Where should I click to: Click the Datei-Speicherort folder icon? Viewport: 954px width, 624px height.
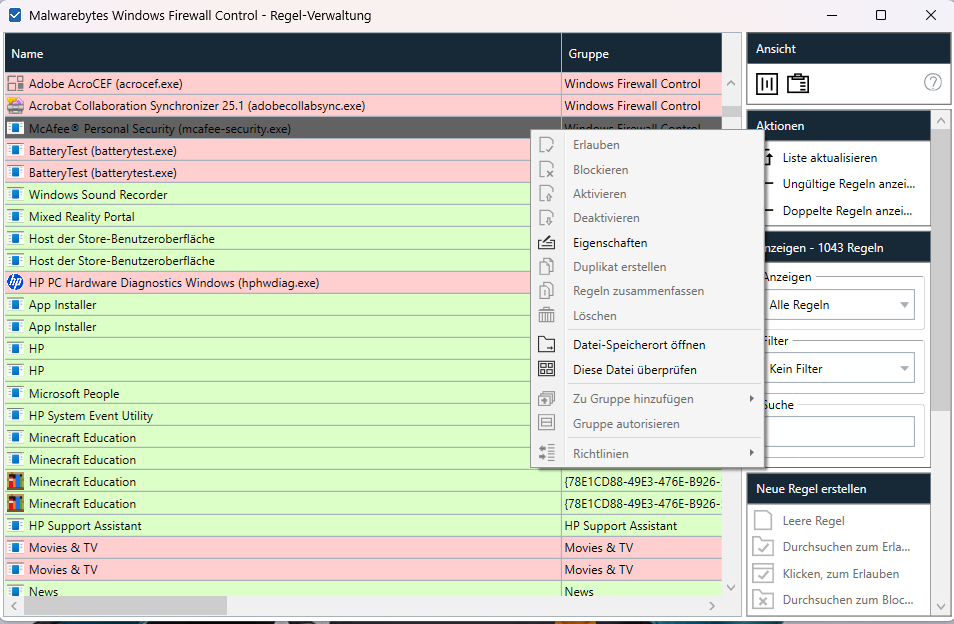coord(546,344)
